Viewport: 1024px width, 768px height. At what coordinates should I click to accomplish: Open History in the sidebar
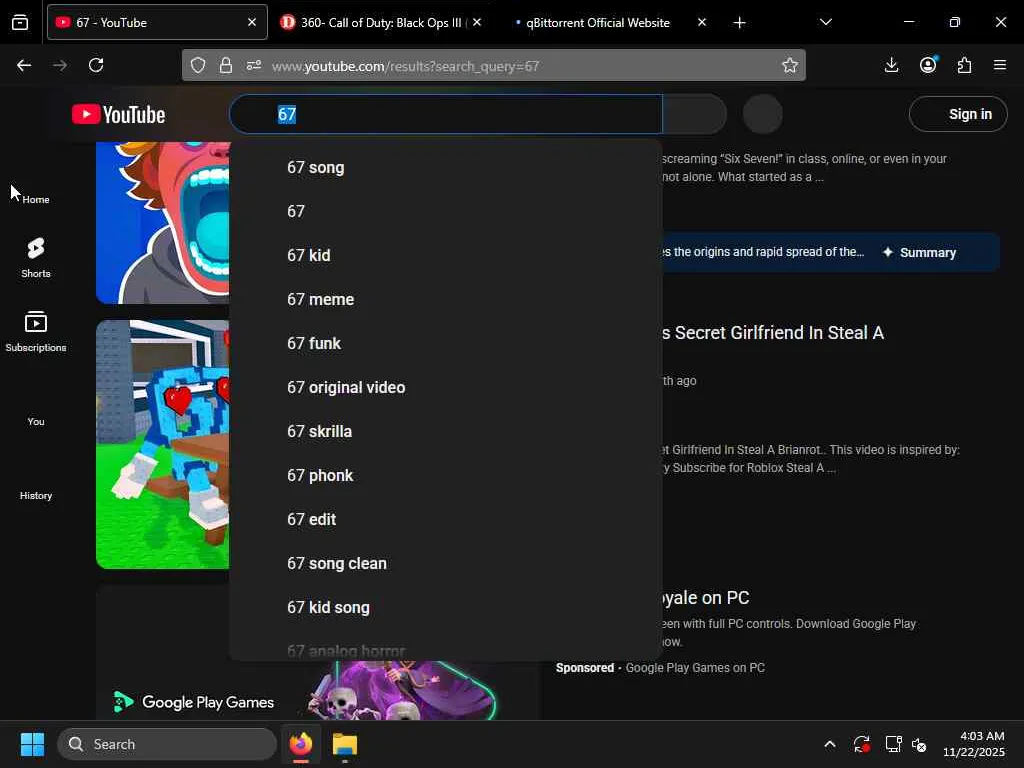pos(36,495)
